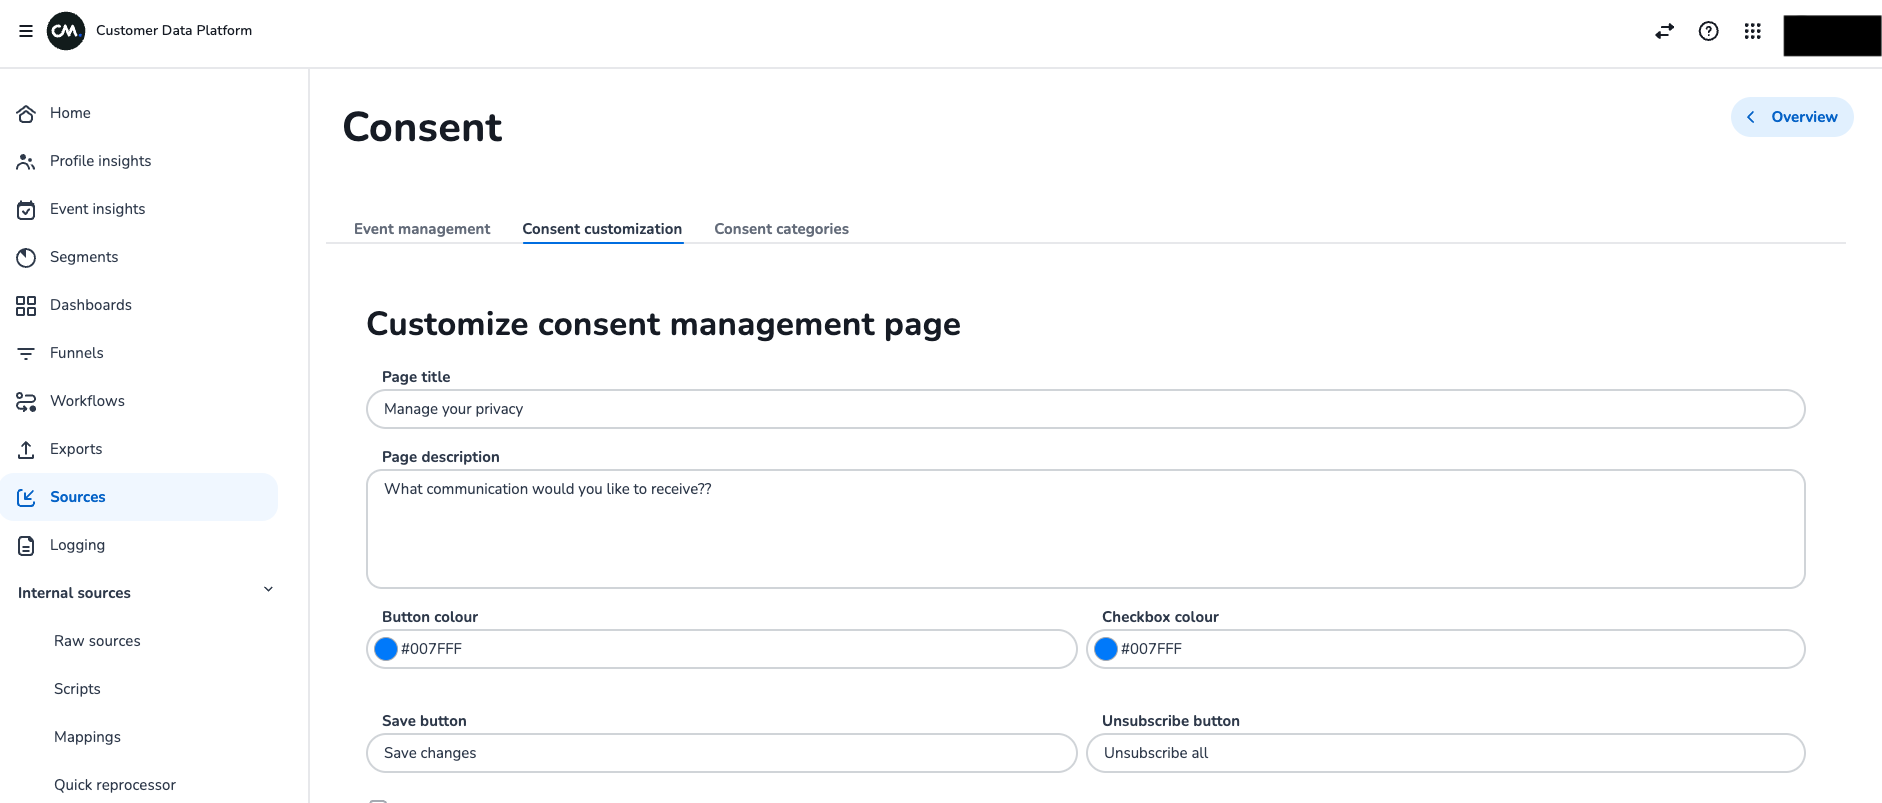Focus the Unsubscribe button text field

pyautogui.click(x=1446, y=753)
